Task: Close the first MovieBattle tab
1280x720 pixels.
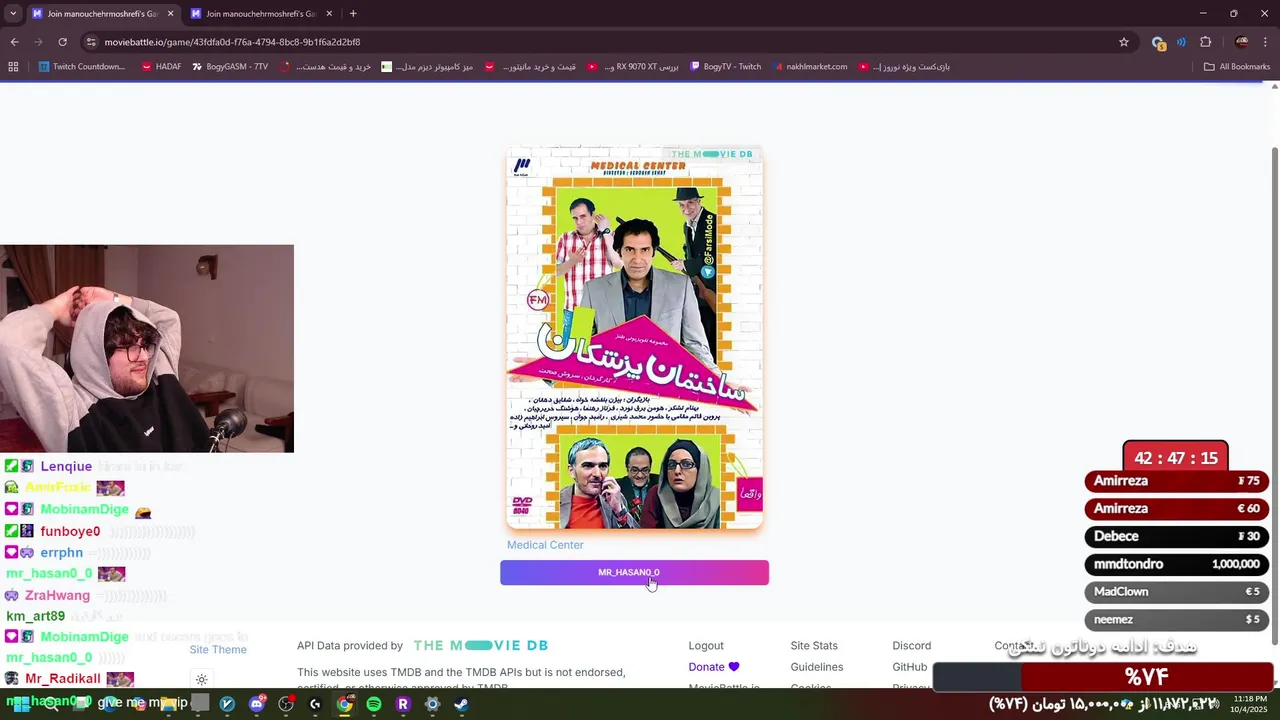Action: point(170,13)
